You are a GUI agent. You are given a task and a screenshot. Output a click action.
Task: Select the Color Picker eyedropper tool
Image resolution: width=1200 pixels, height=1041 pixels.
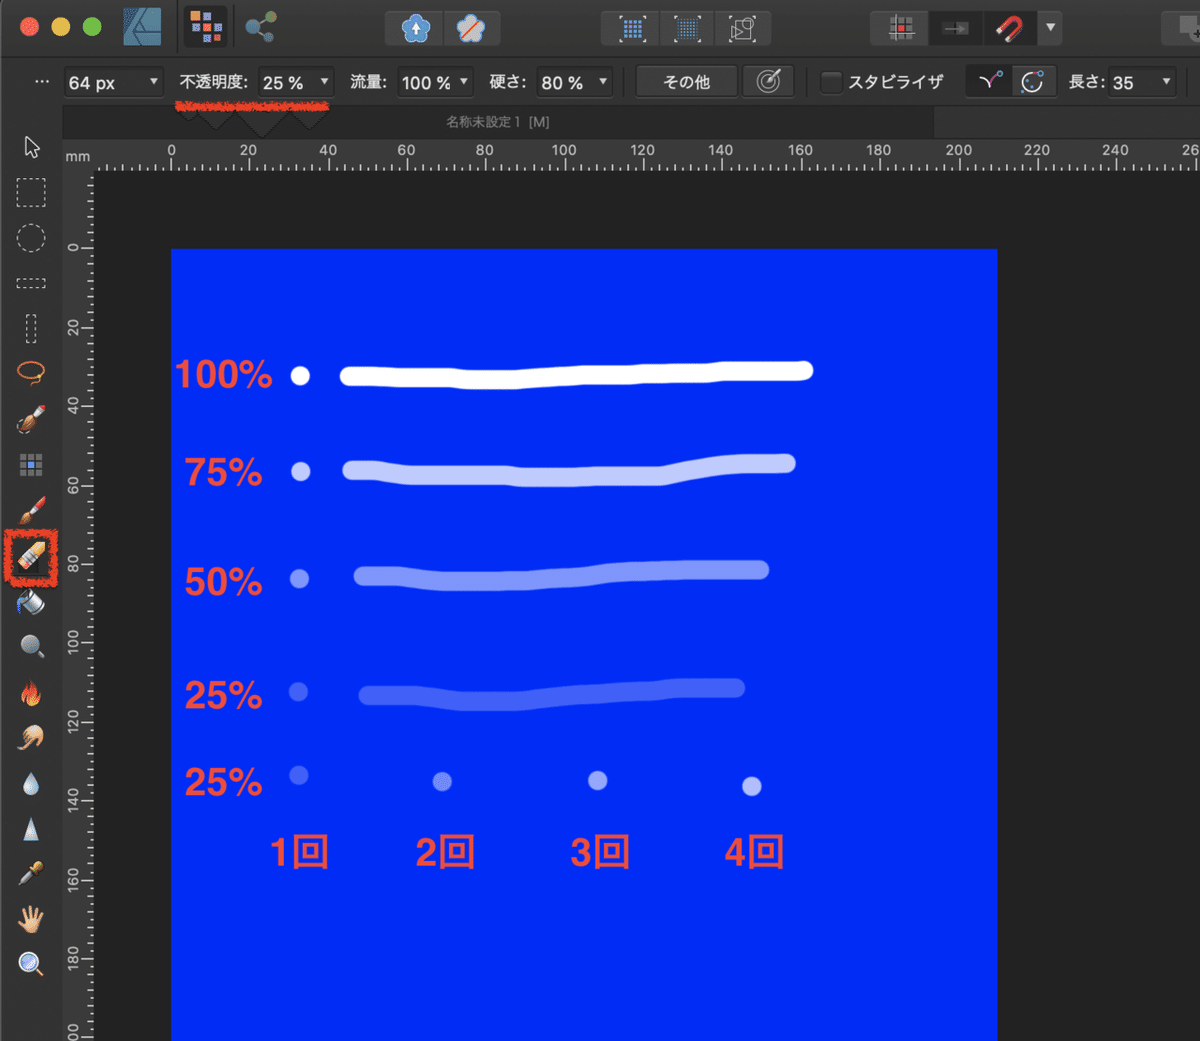point(31,873)
